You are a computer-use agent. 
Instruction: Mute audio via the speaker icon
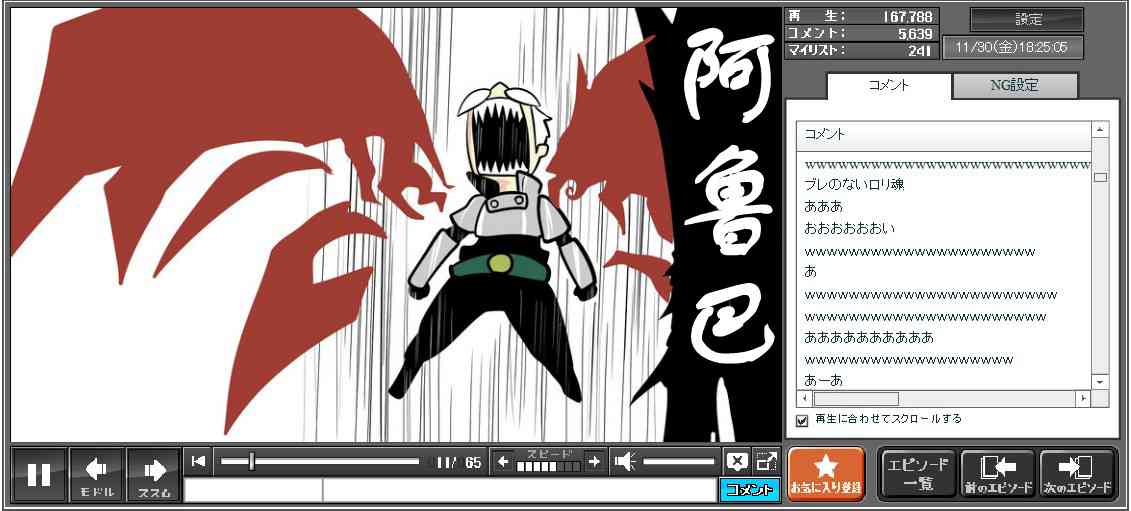[625, 461]
